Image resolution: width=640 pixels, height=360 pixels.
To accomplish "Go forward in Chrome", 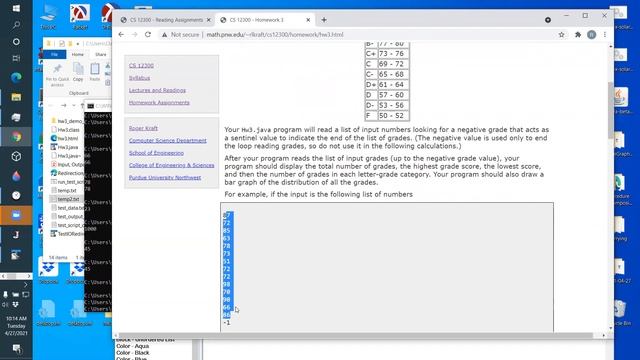I will tap(135, 35).
